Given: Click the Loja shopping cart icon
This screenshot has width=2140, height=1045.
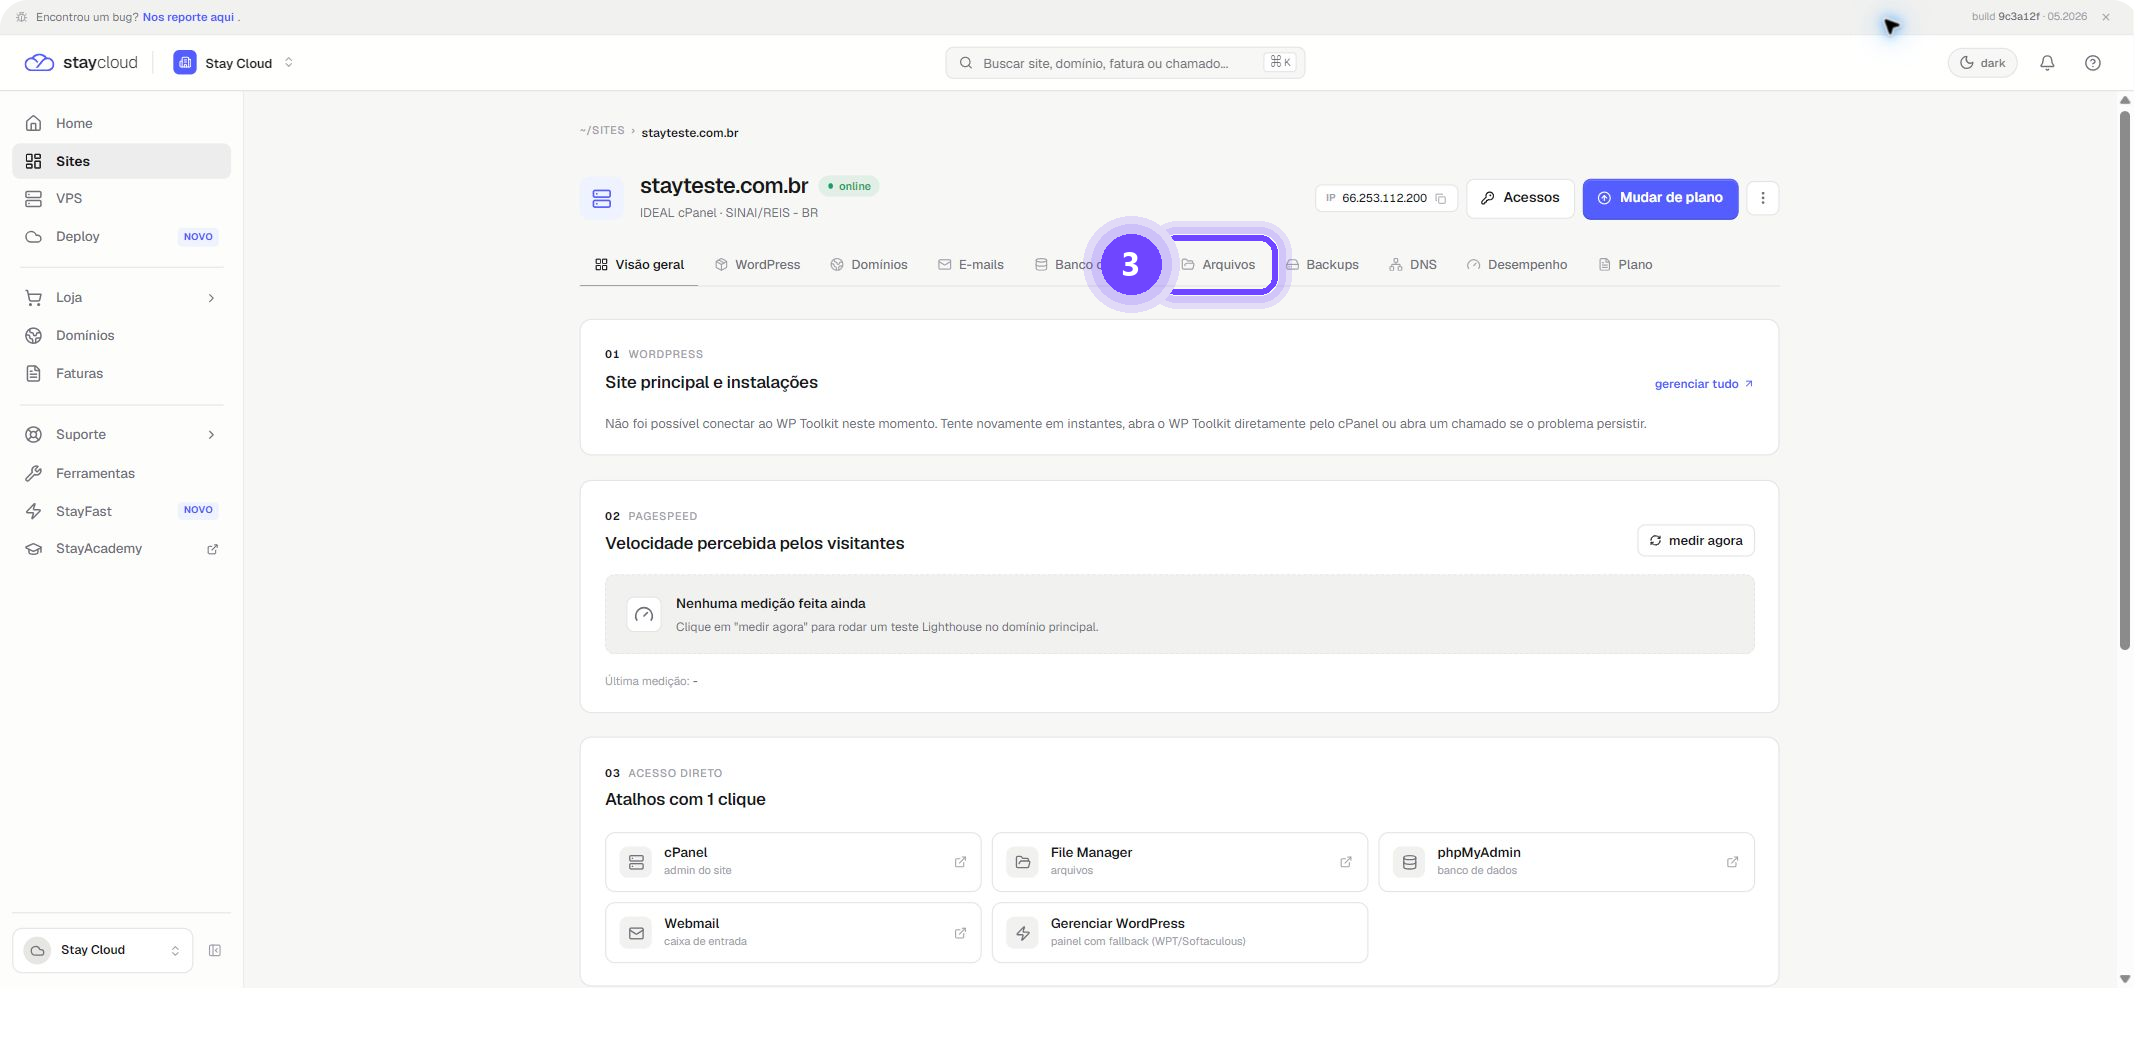Looking at the screenshot, I should (33, 298).
